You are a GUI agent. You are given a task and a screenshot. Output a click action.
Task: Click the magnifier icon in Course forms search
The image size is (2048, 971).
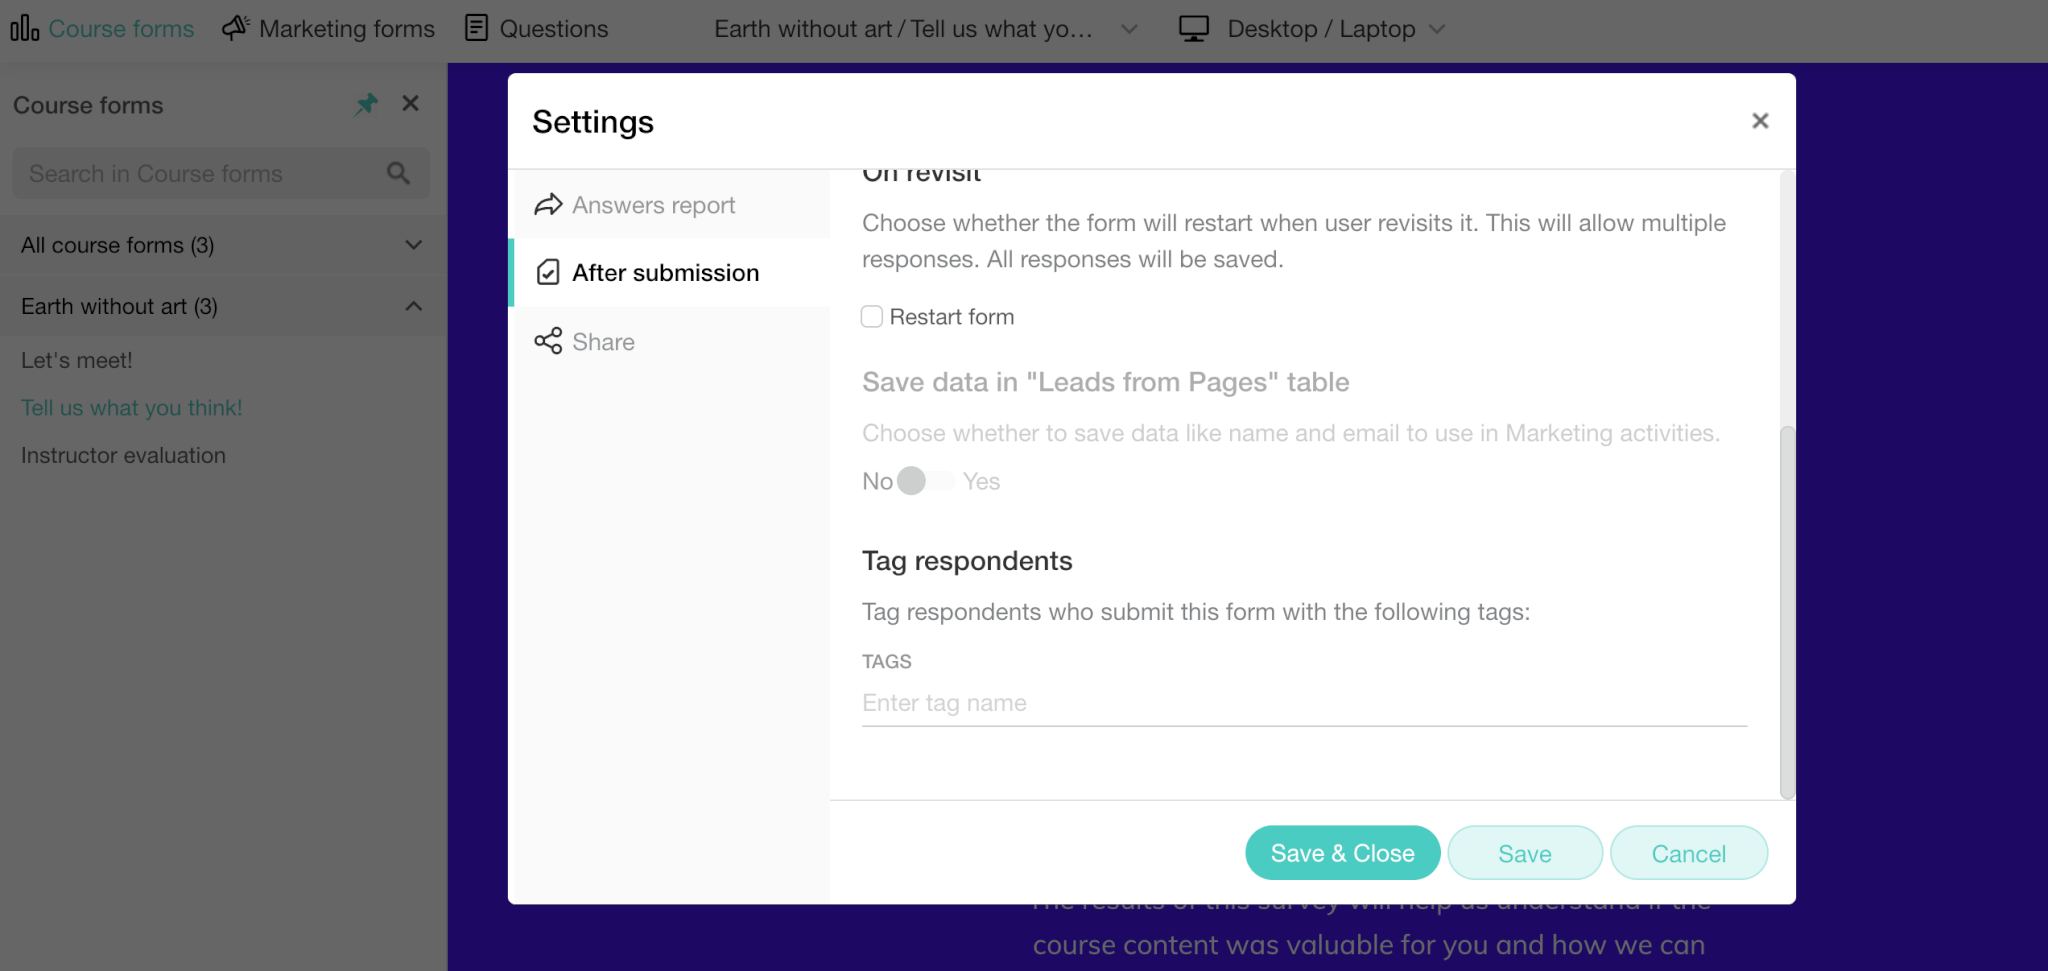pos(397,172)
